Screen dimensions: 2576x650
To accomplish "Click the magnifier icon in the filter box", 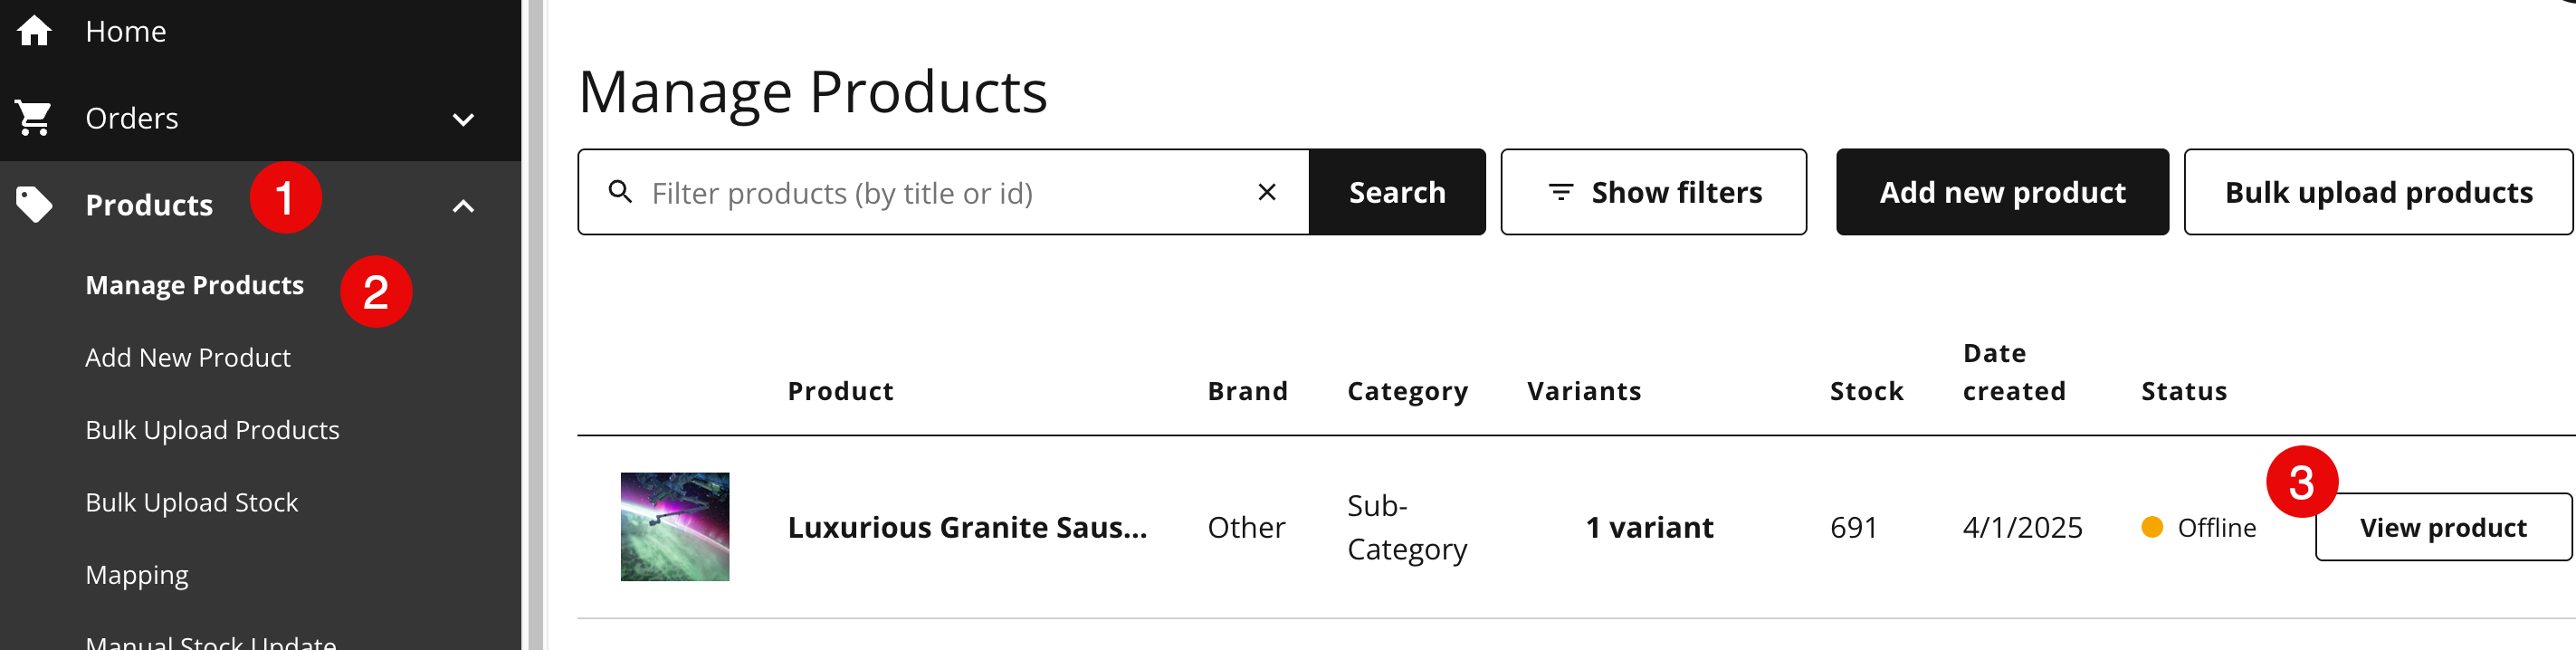I will coord(620,192).
